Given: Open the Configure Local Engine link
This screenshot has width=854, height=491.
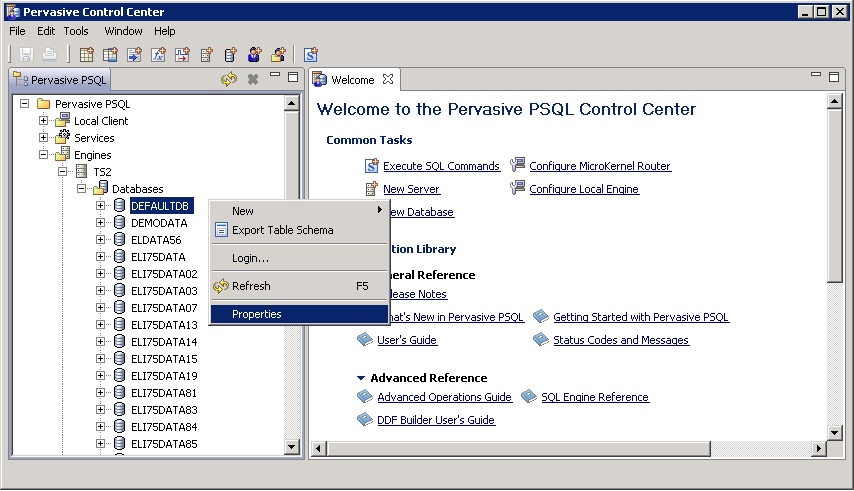Looking at the screenshot, I should click(x=584, y=189).
